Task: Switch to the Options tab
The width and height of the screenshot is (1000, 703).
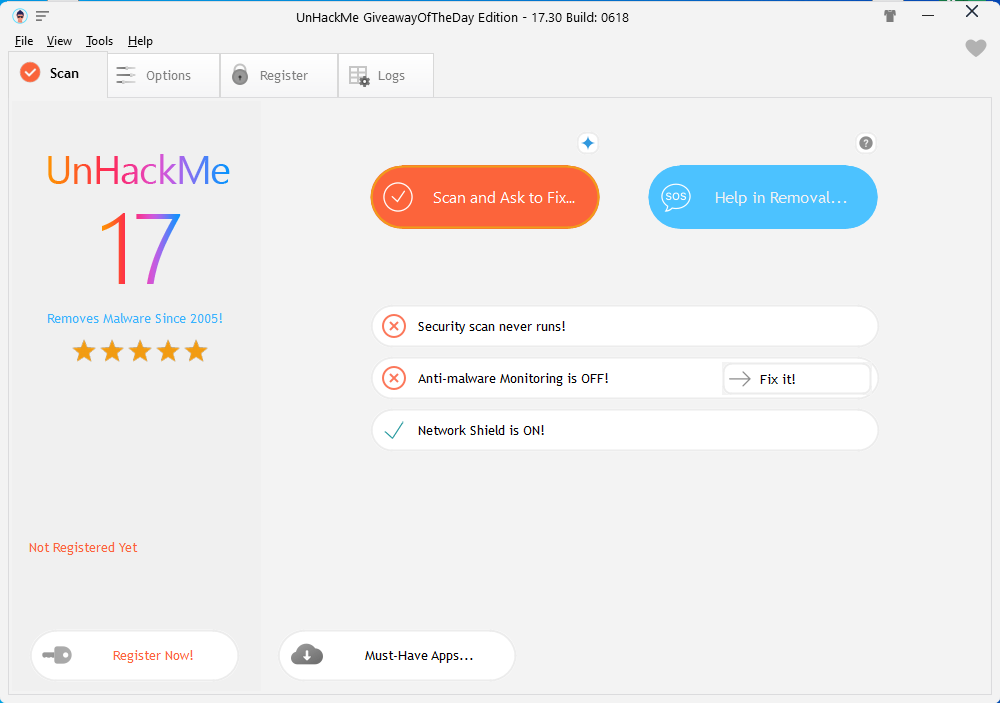Action: point(164,75)
